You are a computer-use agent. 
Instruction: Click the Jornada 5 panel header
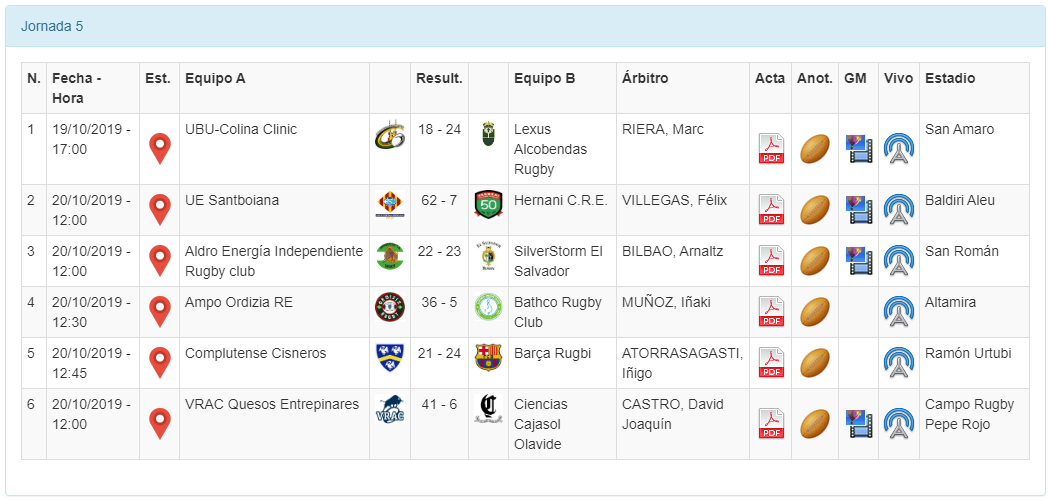click(x=525, y=27)
